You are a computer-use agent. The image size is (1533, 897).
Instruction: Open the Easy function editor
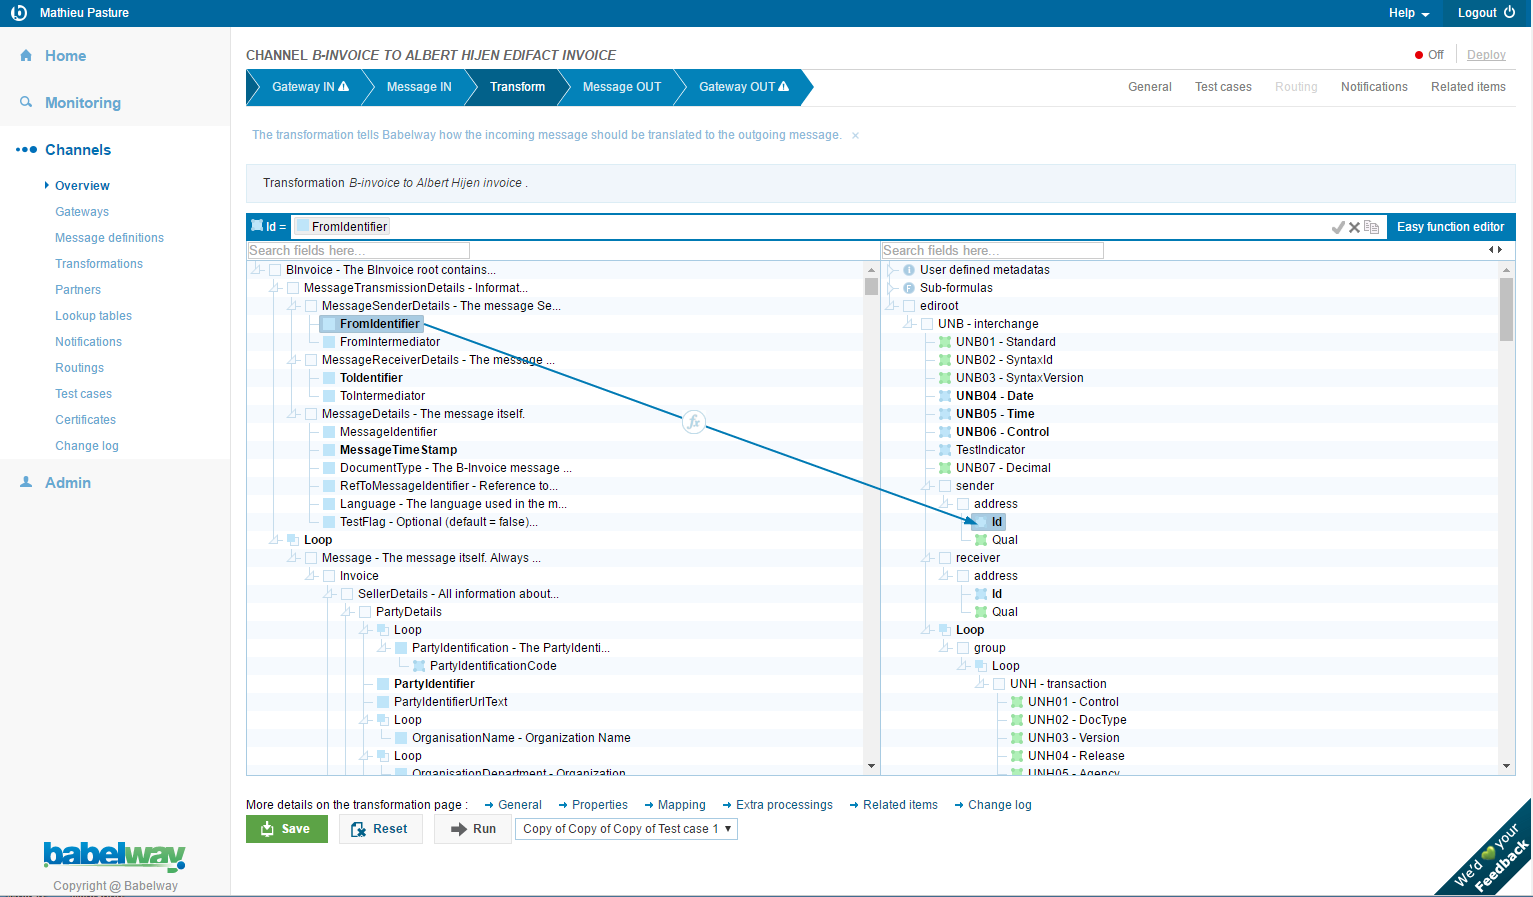[x=1450, y=227]
